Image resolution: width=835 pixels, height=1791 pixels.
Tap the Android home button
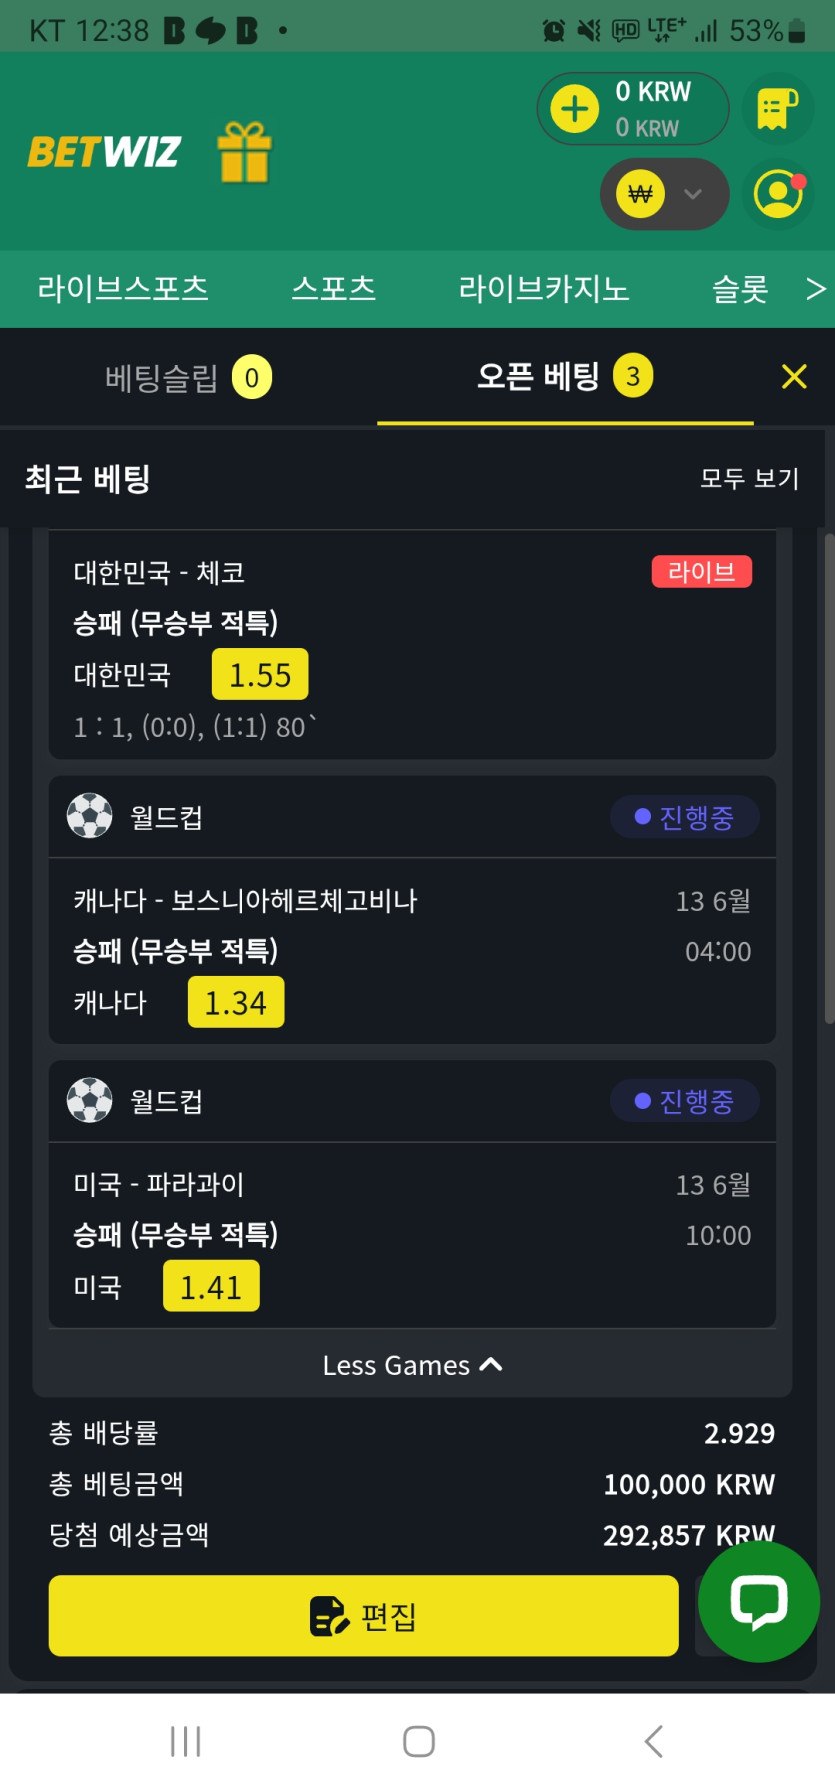418,1741
